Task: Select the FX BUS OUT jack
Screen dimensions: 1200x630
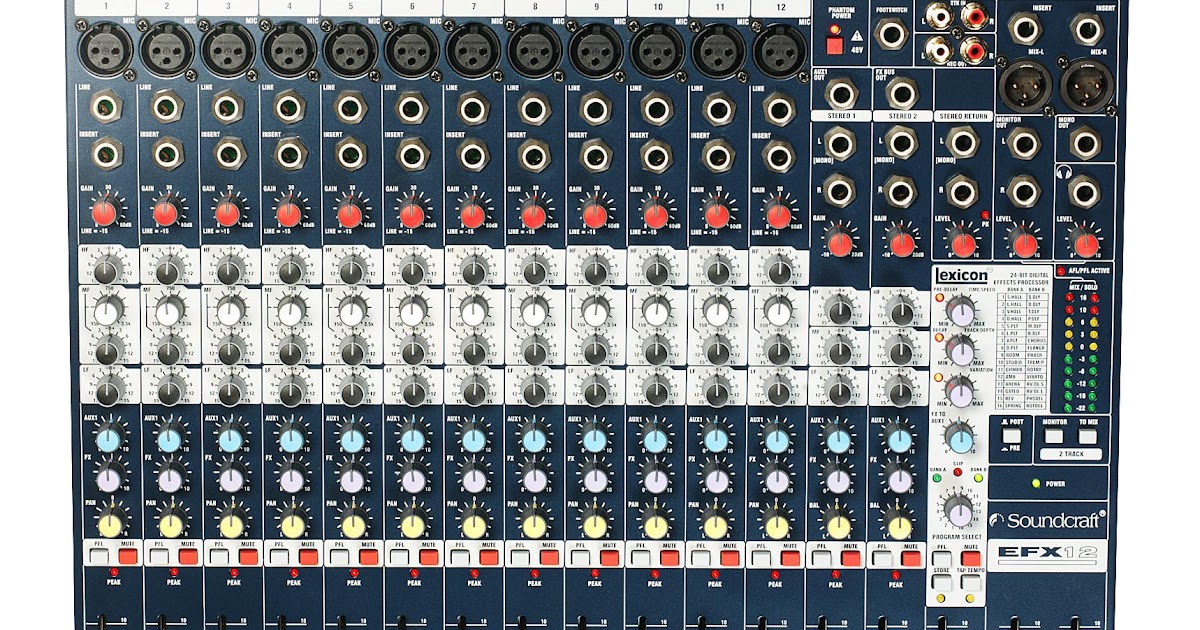Action: 901,95
